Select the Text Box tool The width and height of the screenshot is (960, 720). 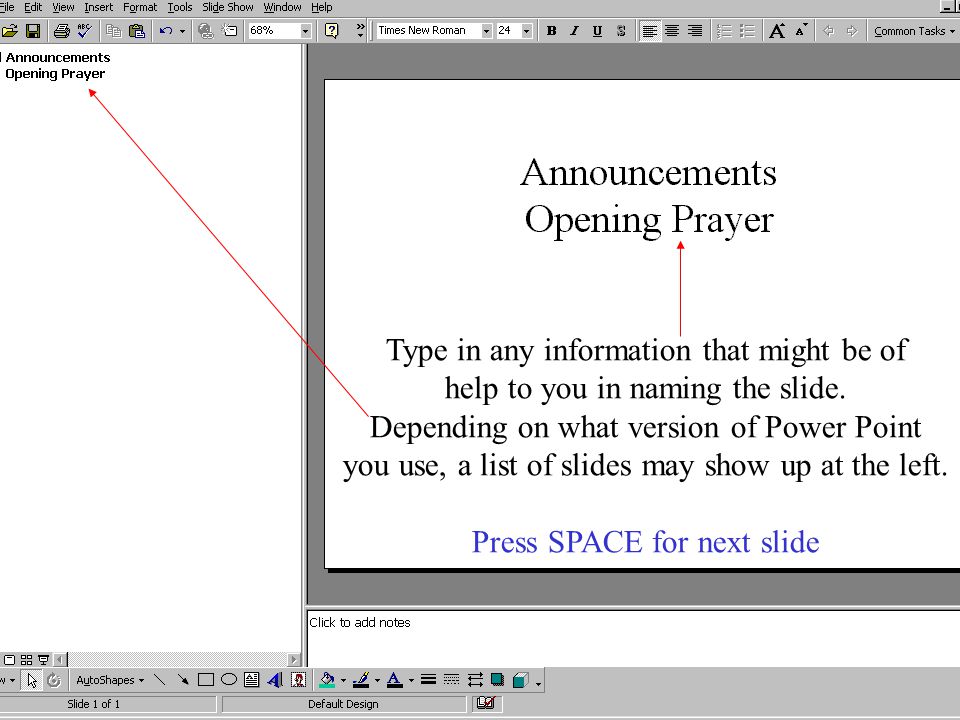(x=252, y=680)
